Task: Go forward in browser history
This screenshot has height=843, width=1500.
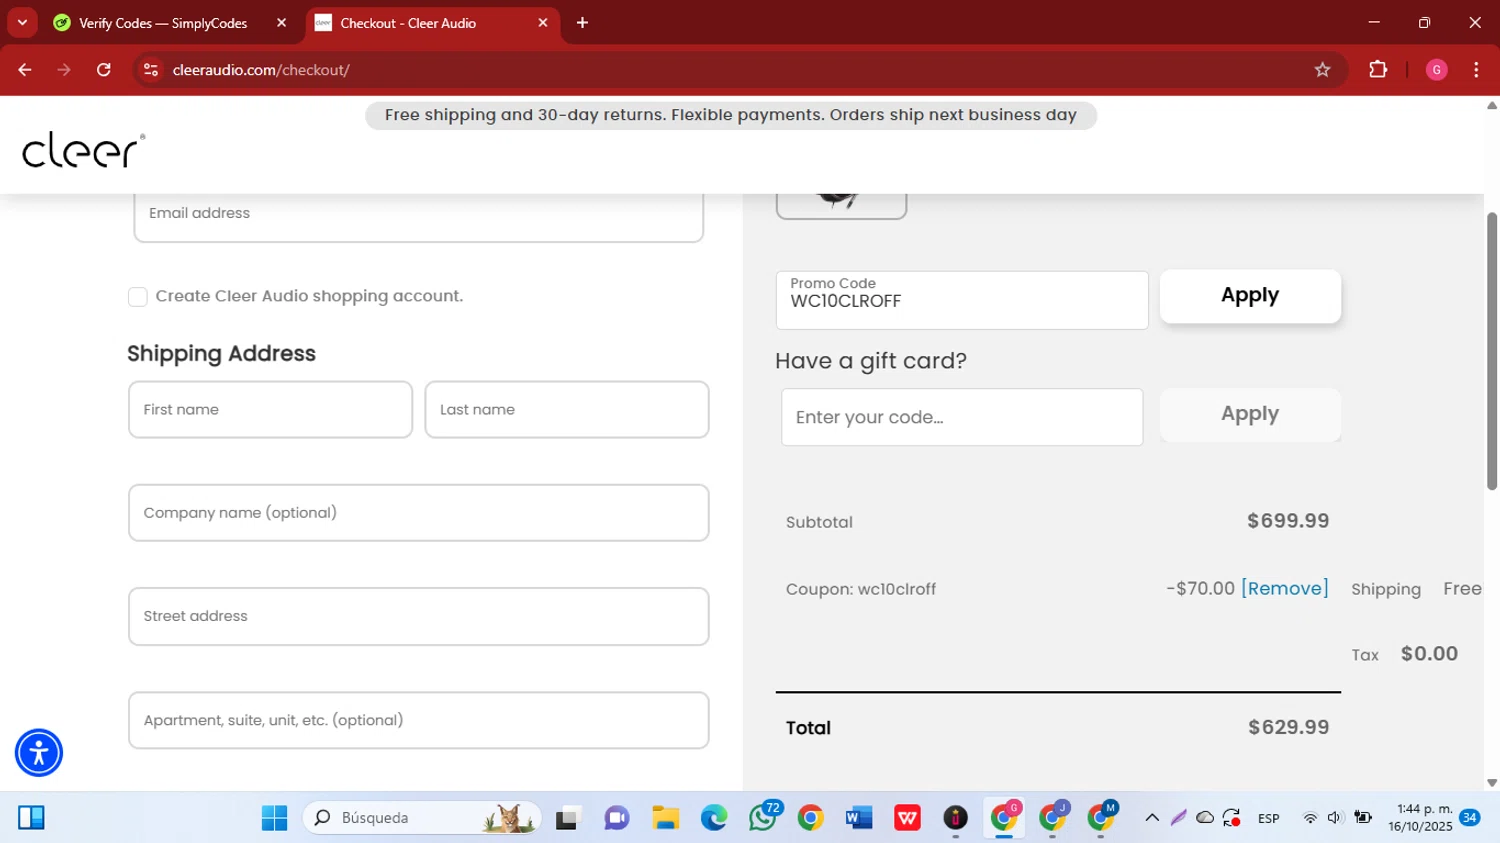Action: click(64, 70)
